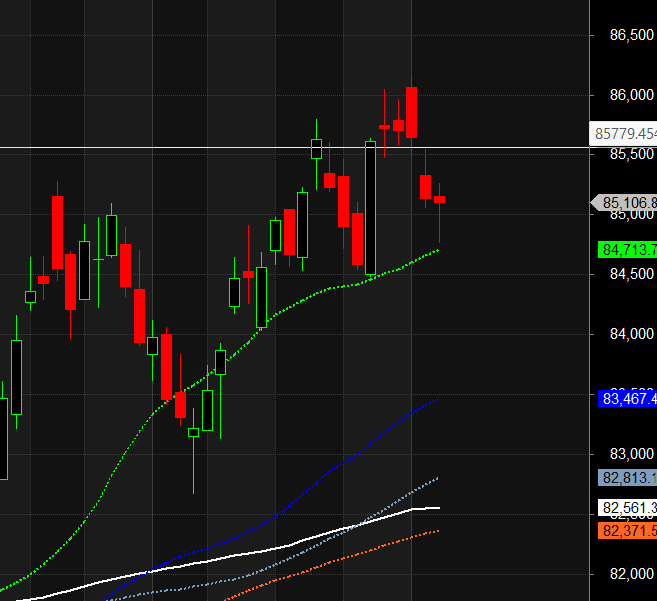Select the gray-blue 82,813.1 price label
Screen dimensions: 657x601
point(626,478)
